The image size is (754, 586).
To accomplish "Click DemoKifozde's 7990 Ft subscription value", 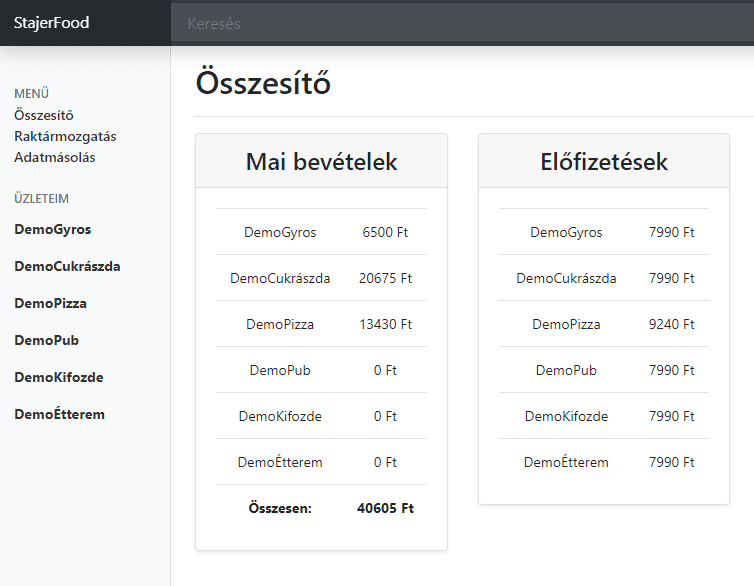I will (x=671, y=416).
